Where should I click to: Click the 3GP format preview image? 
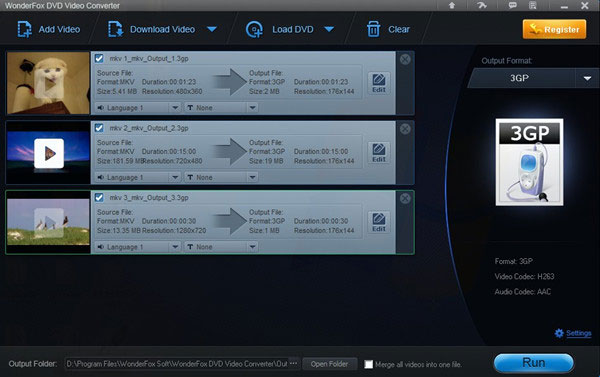coord(529,162)
